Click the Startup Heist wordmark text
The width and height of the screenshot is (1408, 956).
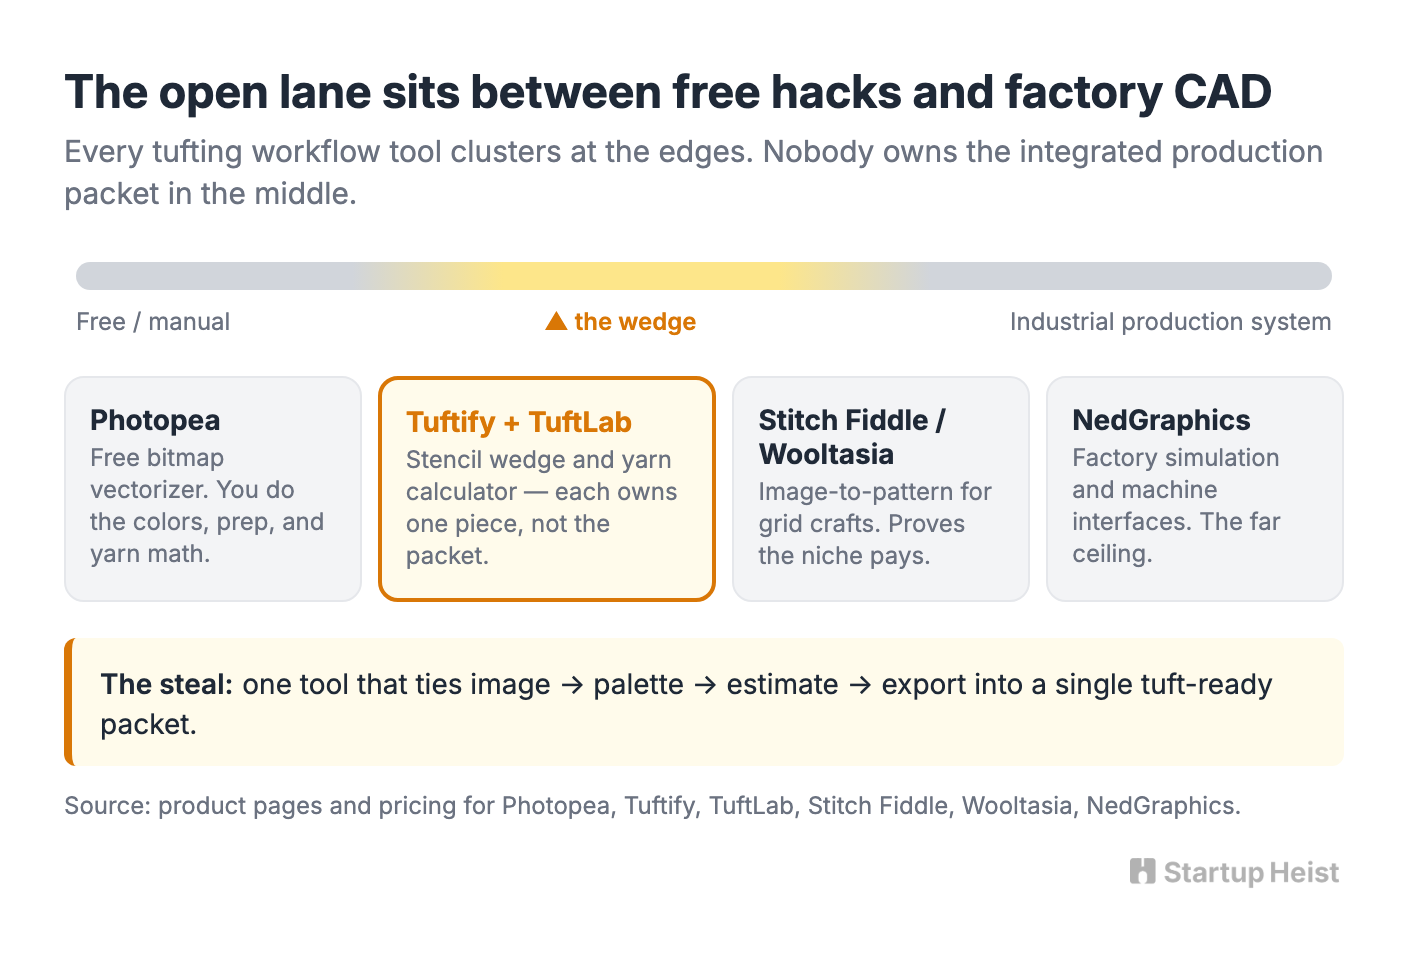1251,873
